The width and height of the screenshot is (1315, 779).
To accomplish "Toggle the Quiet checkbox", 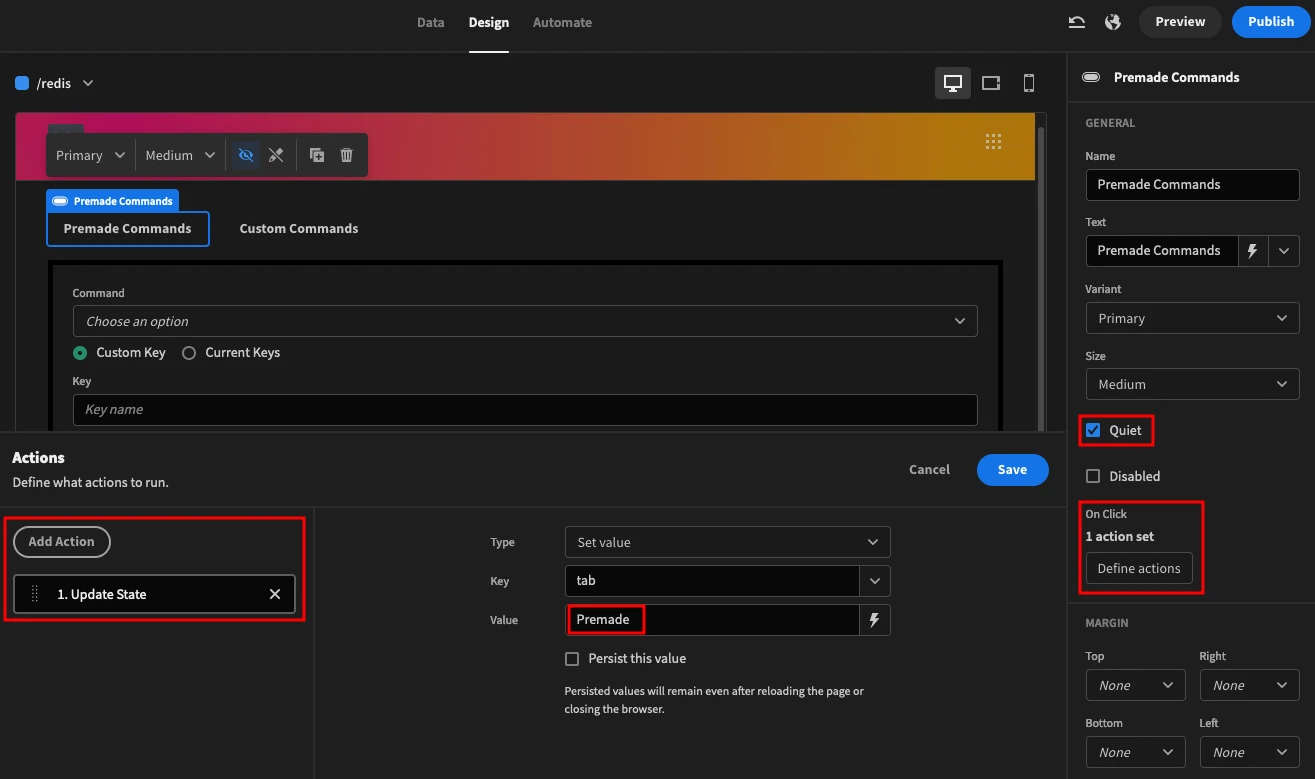I will click(x=1093, y=430).
